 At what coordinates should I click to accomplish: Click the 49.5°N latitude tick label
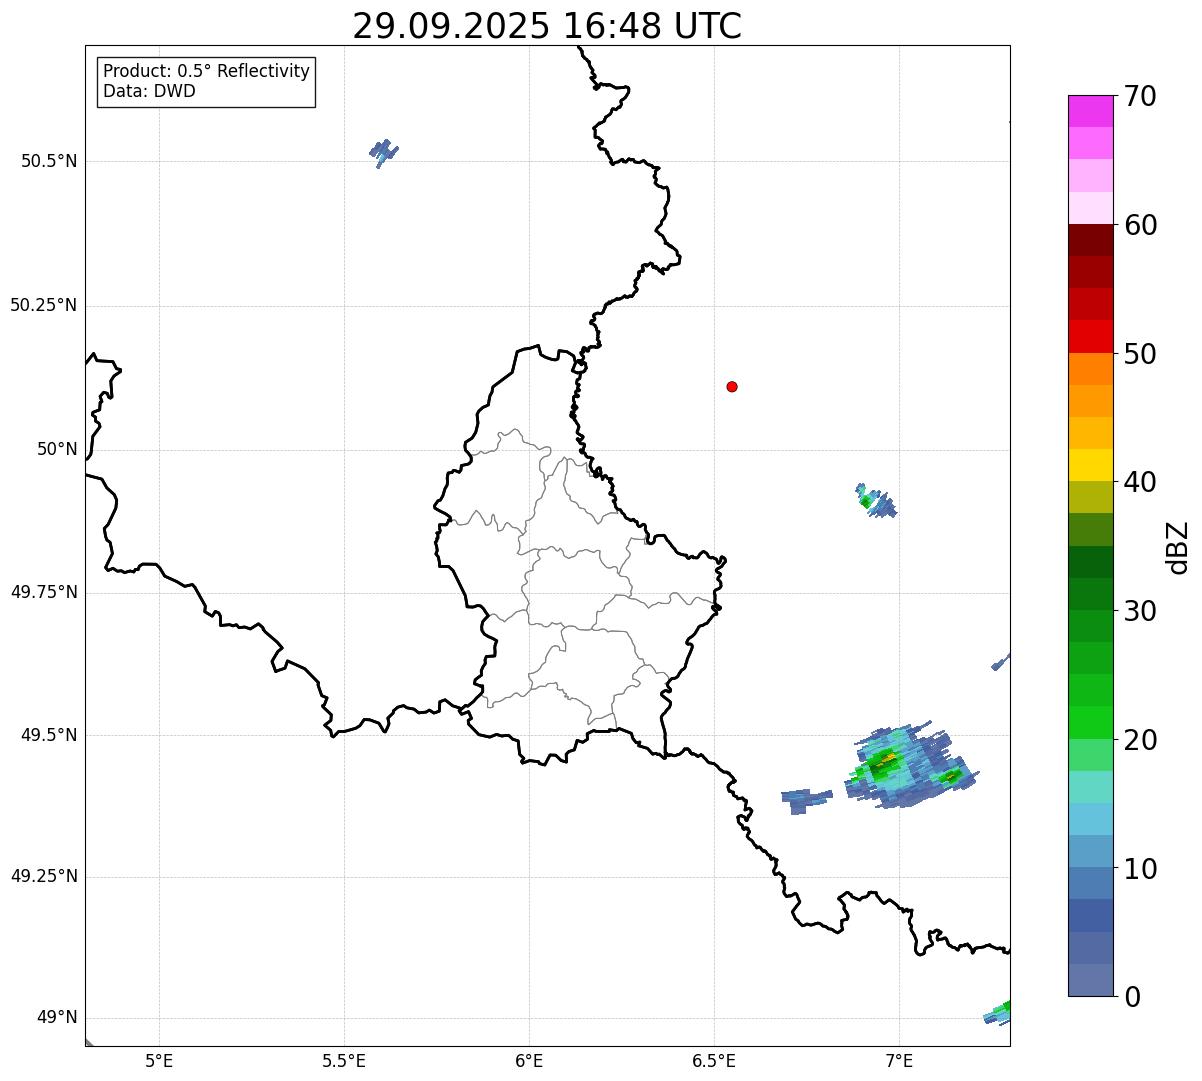point(48,735)
